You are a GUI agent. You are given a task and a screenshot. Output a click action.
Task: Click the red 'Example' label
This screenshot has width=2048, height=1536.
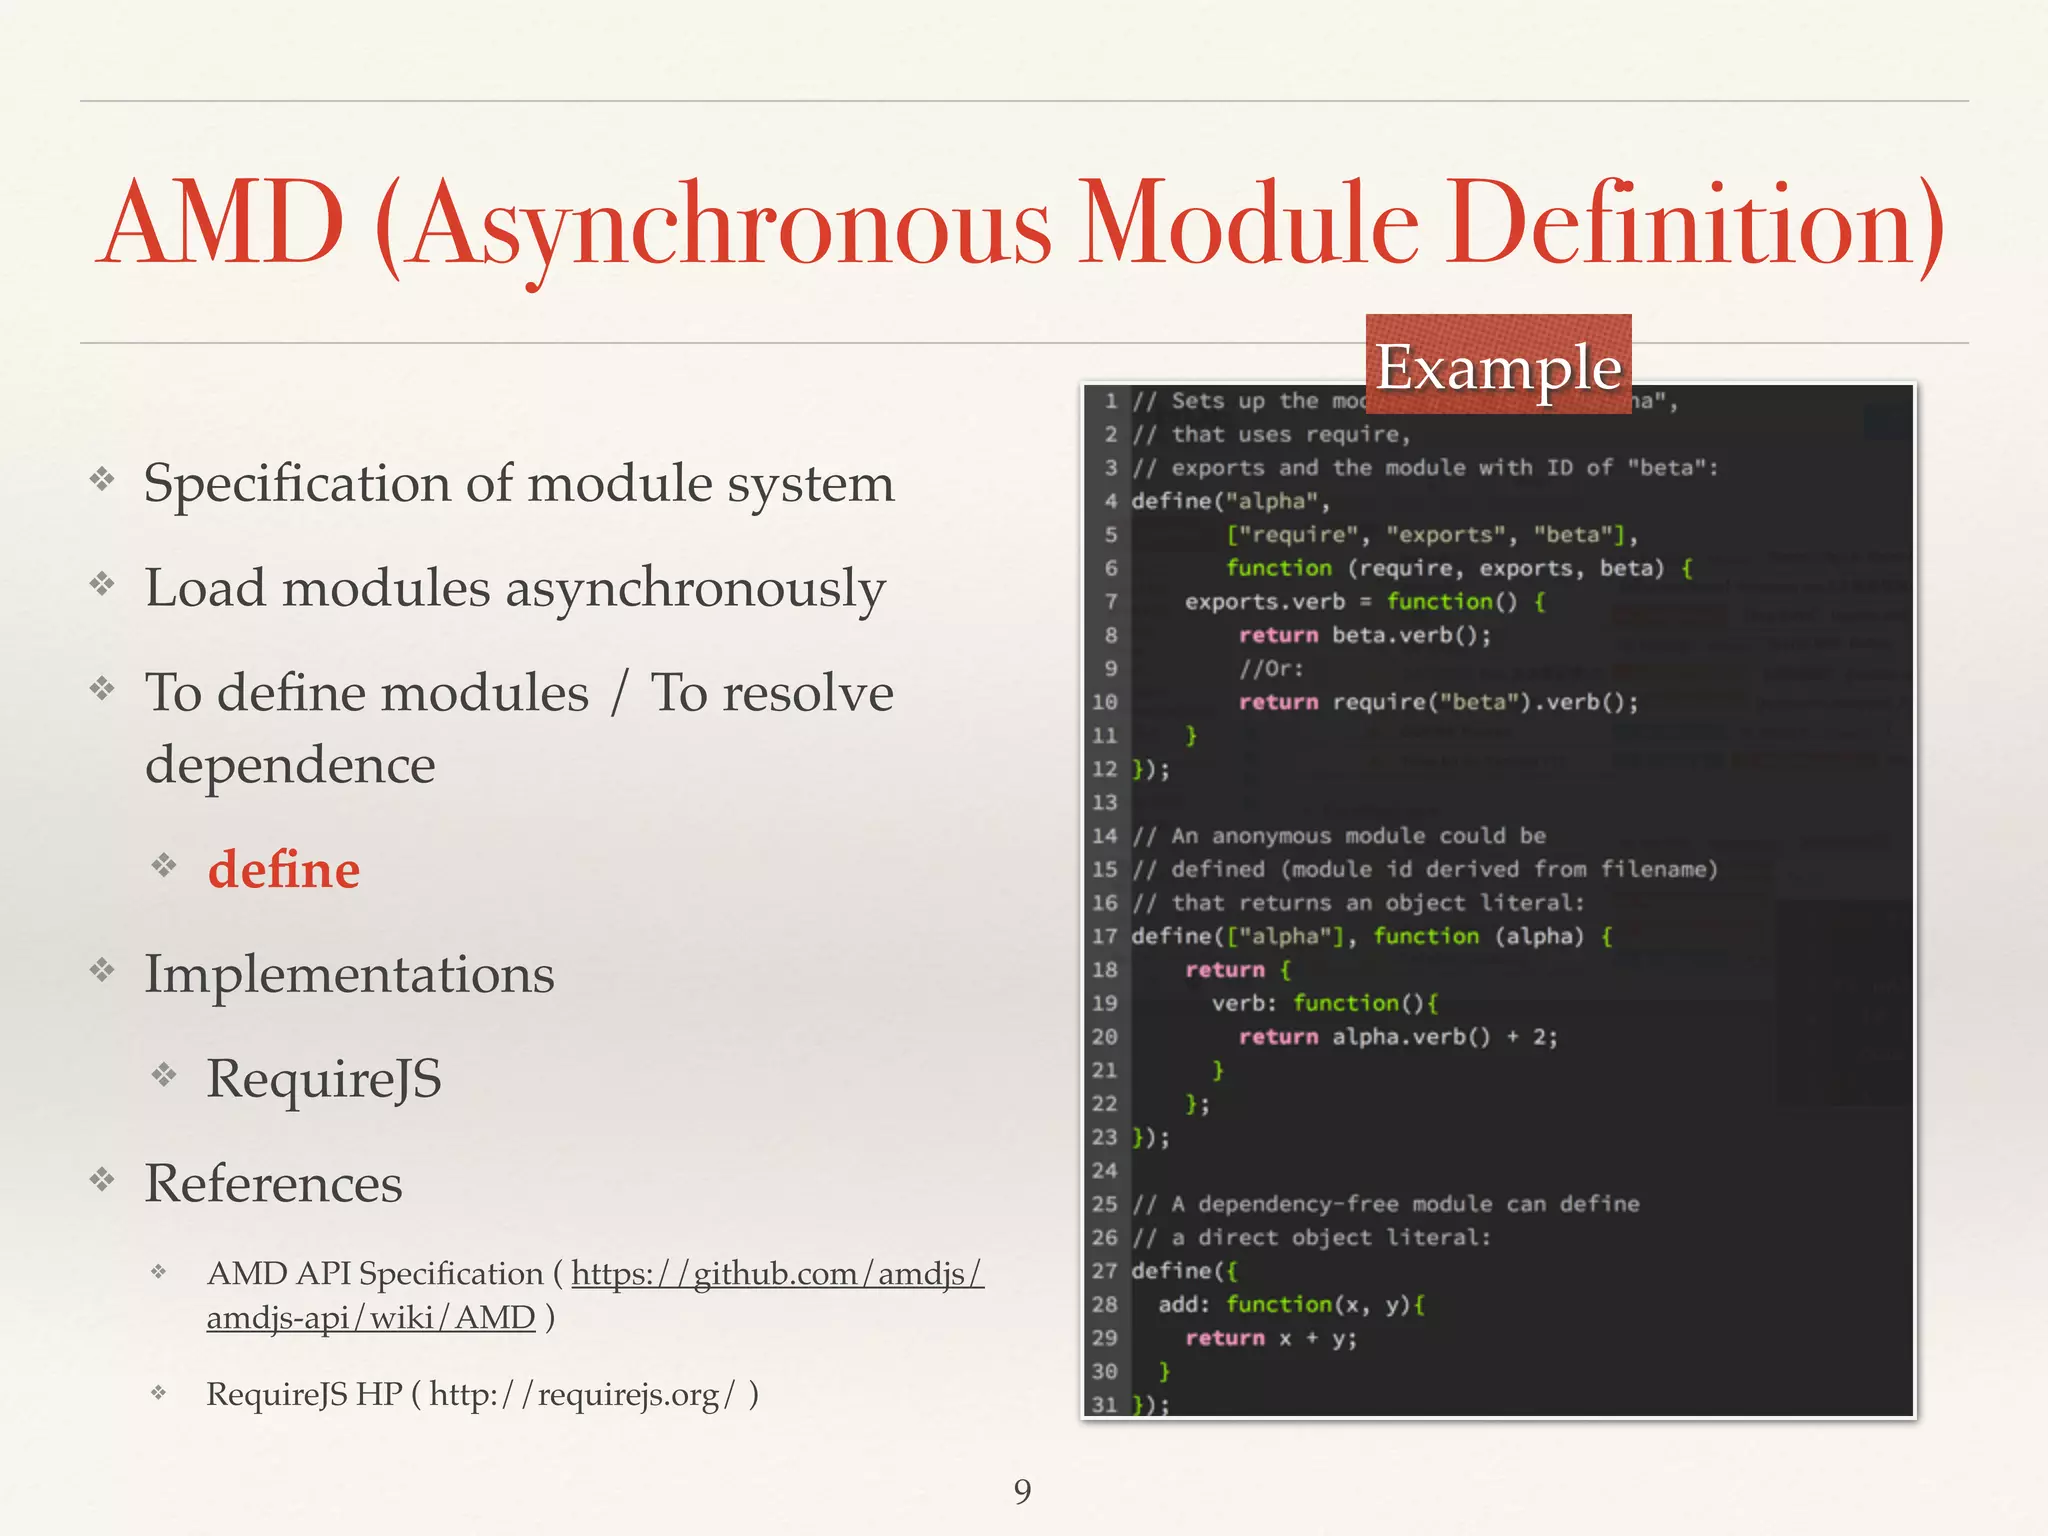(x=1498, y=365)
